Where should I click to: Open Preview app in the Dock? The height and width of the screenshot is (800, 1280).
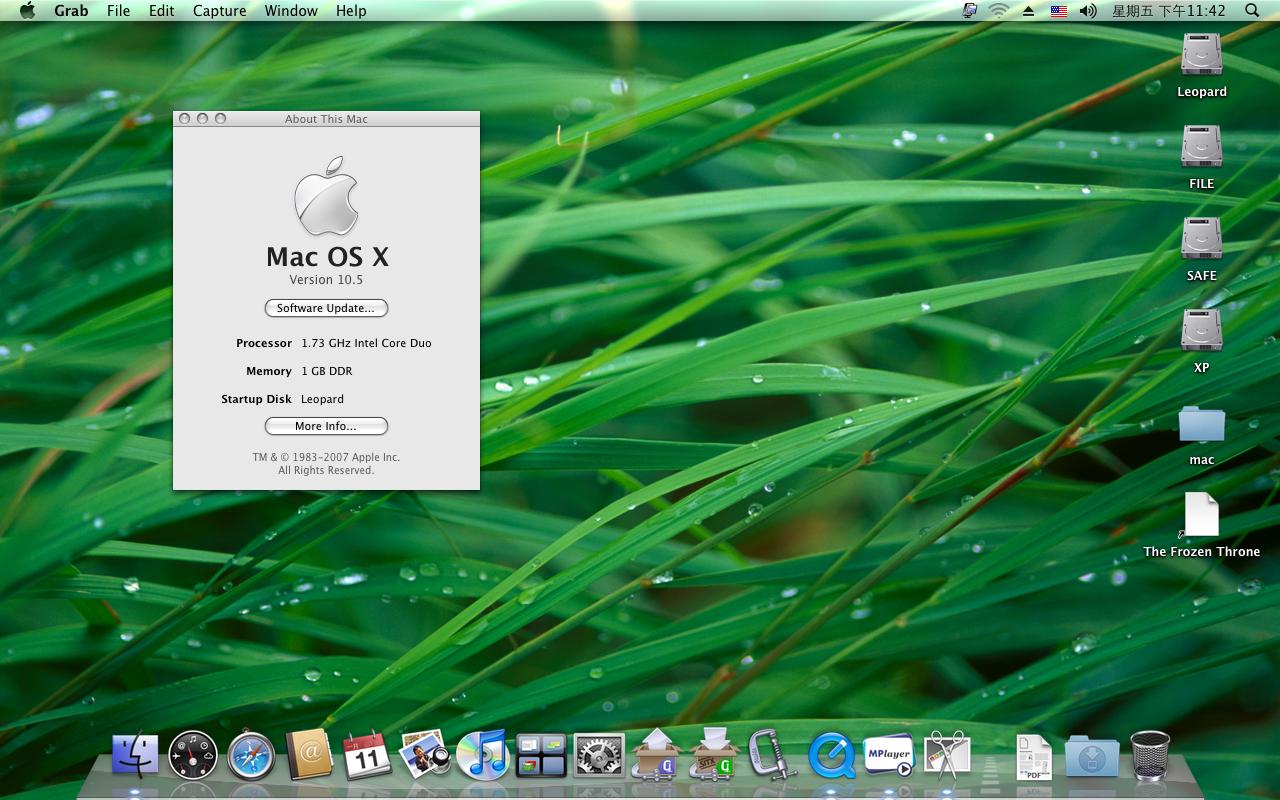(x=425, y=755)
